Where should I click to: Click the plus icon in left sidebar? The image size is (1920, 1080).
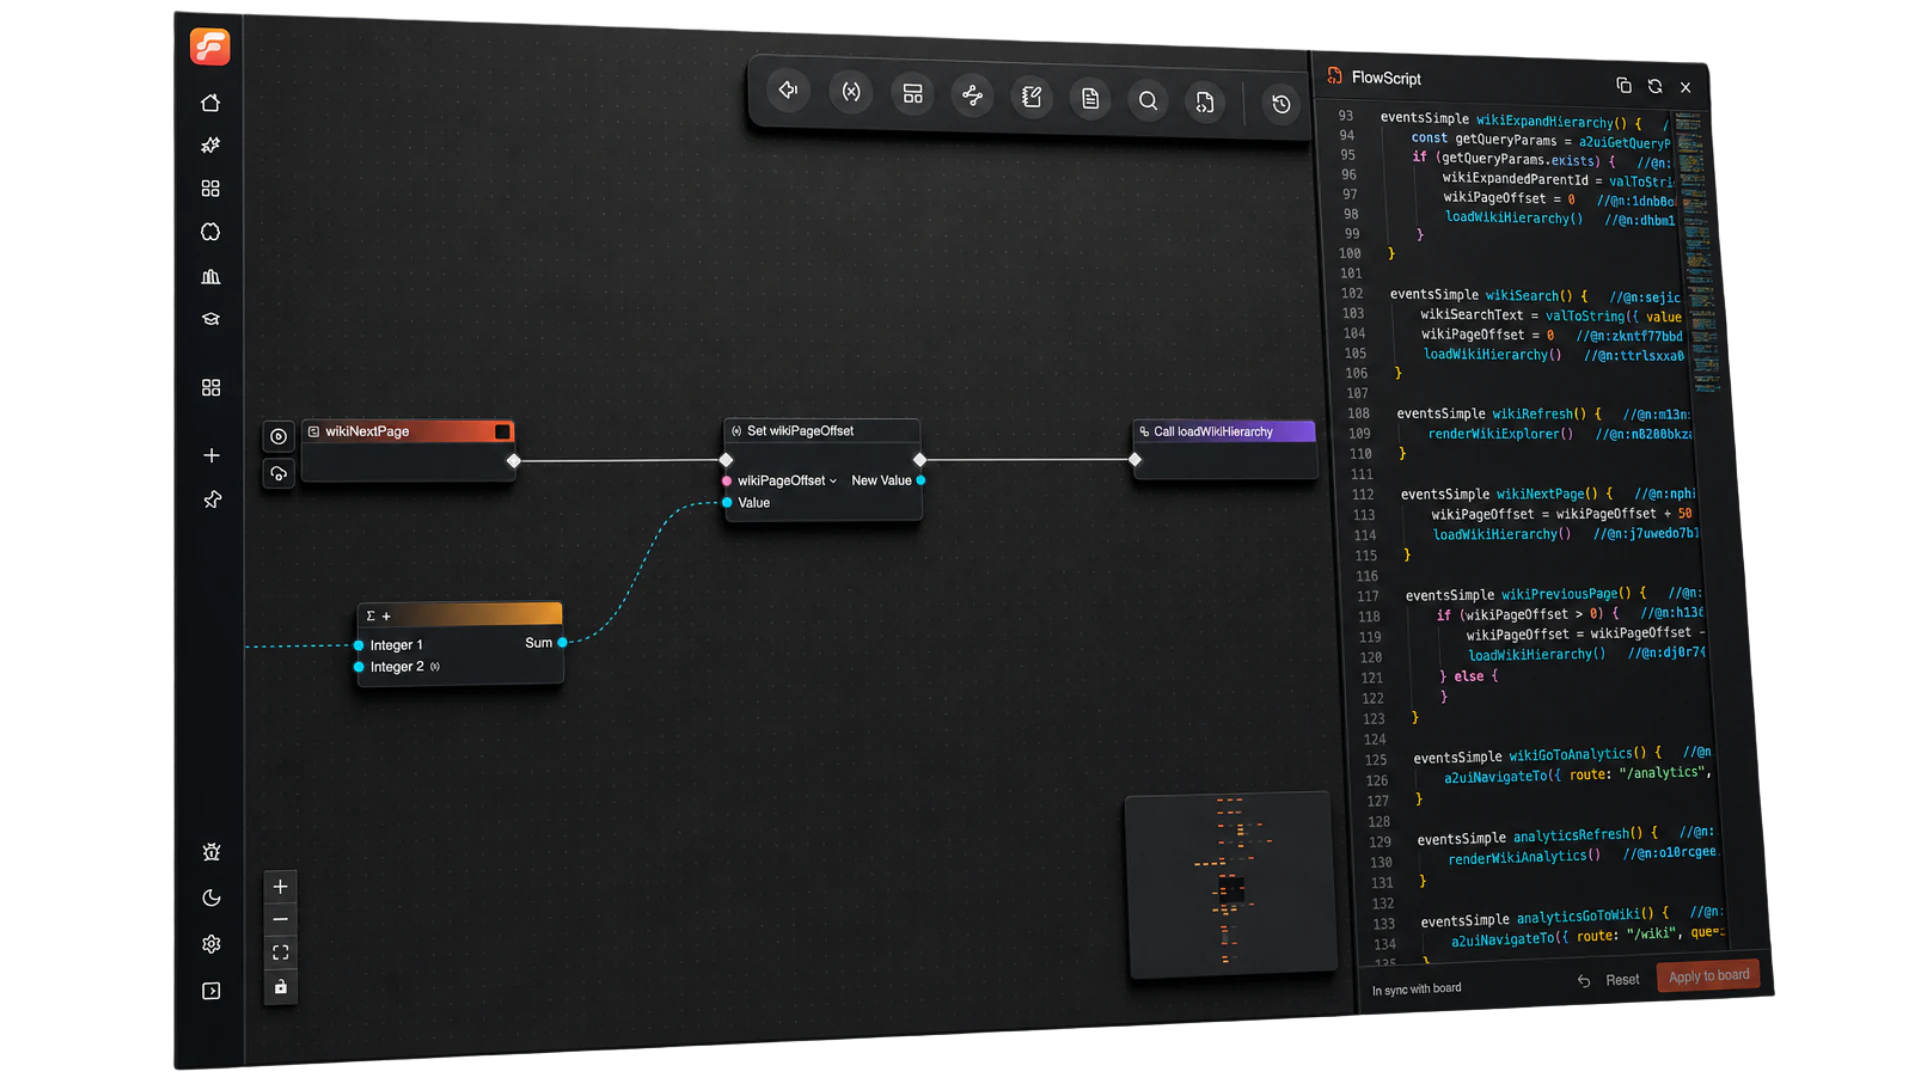click(211, 456)
